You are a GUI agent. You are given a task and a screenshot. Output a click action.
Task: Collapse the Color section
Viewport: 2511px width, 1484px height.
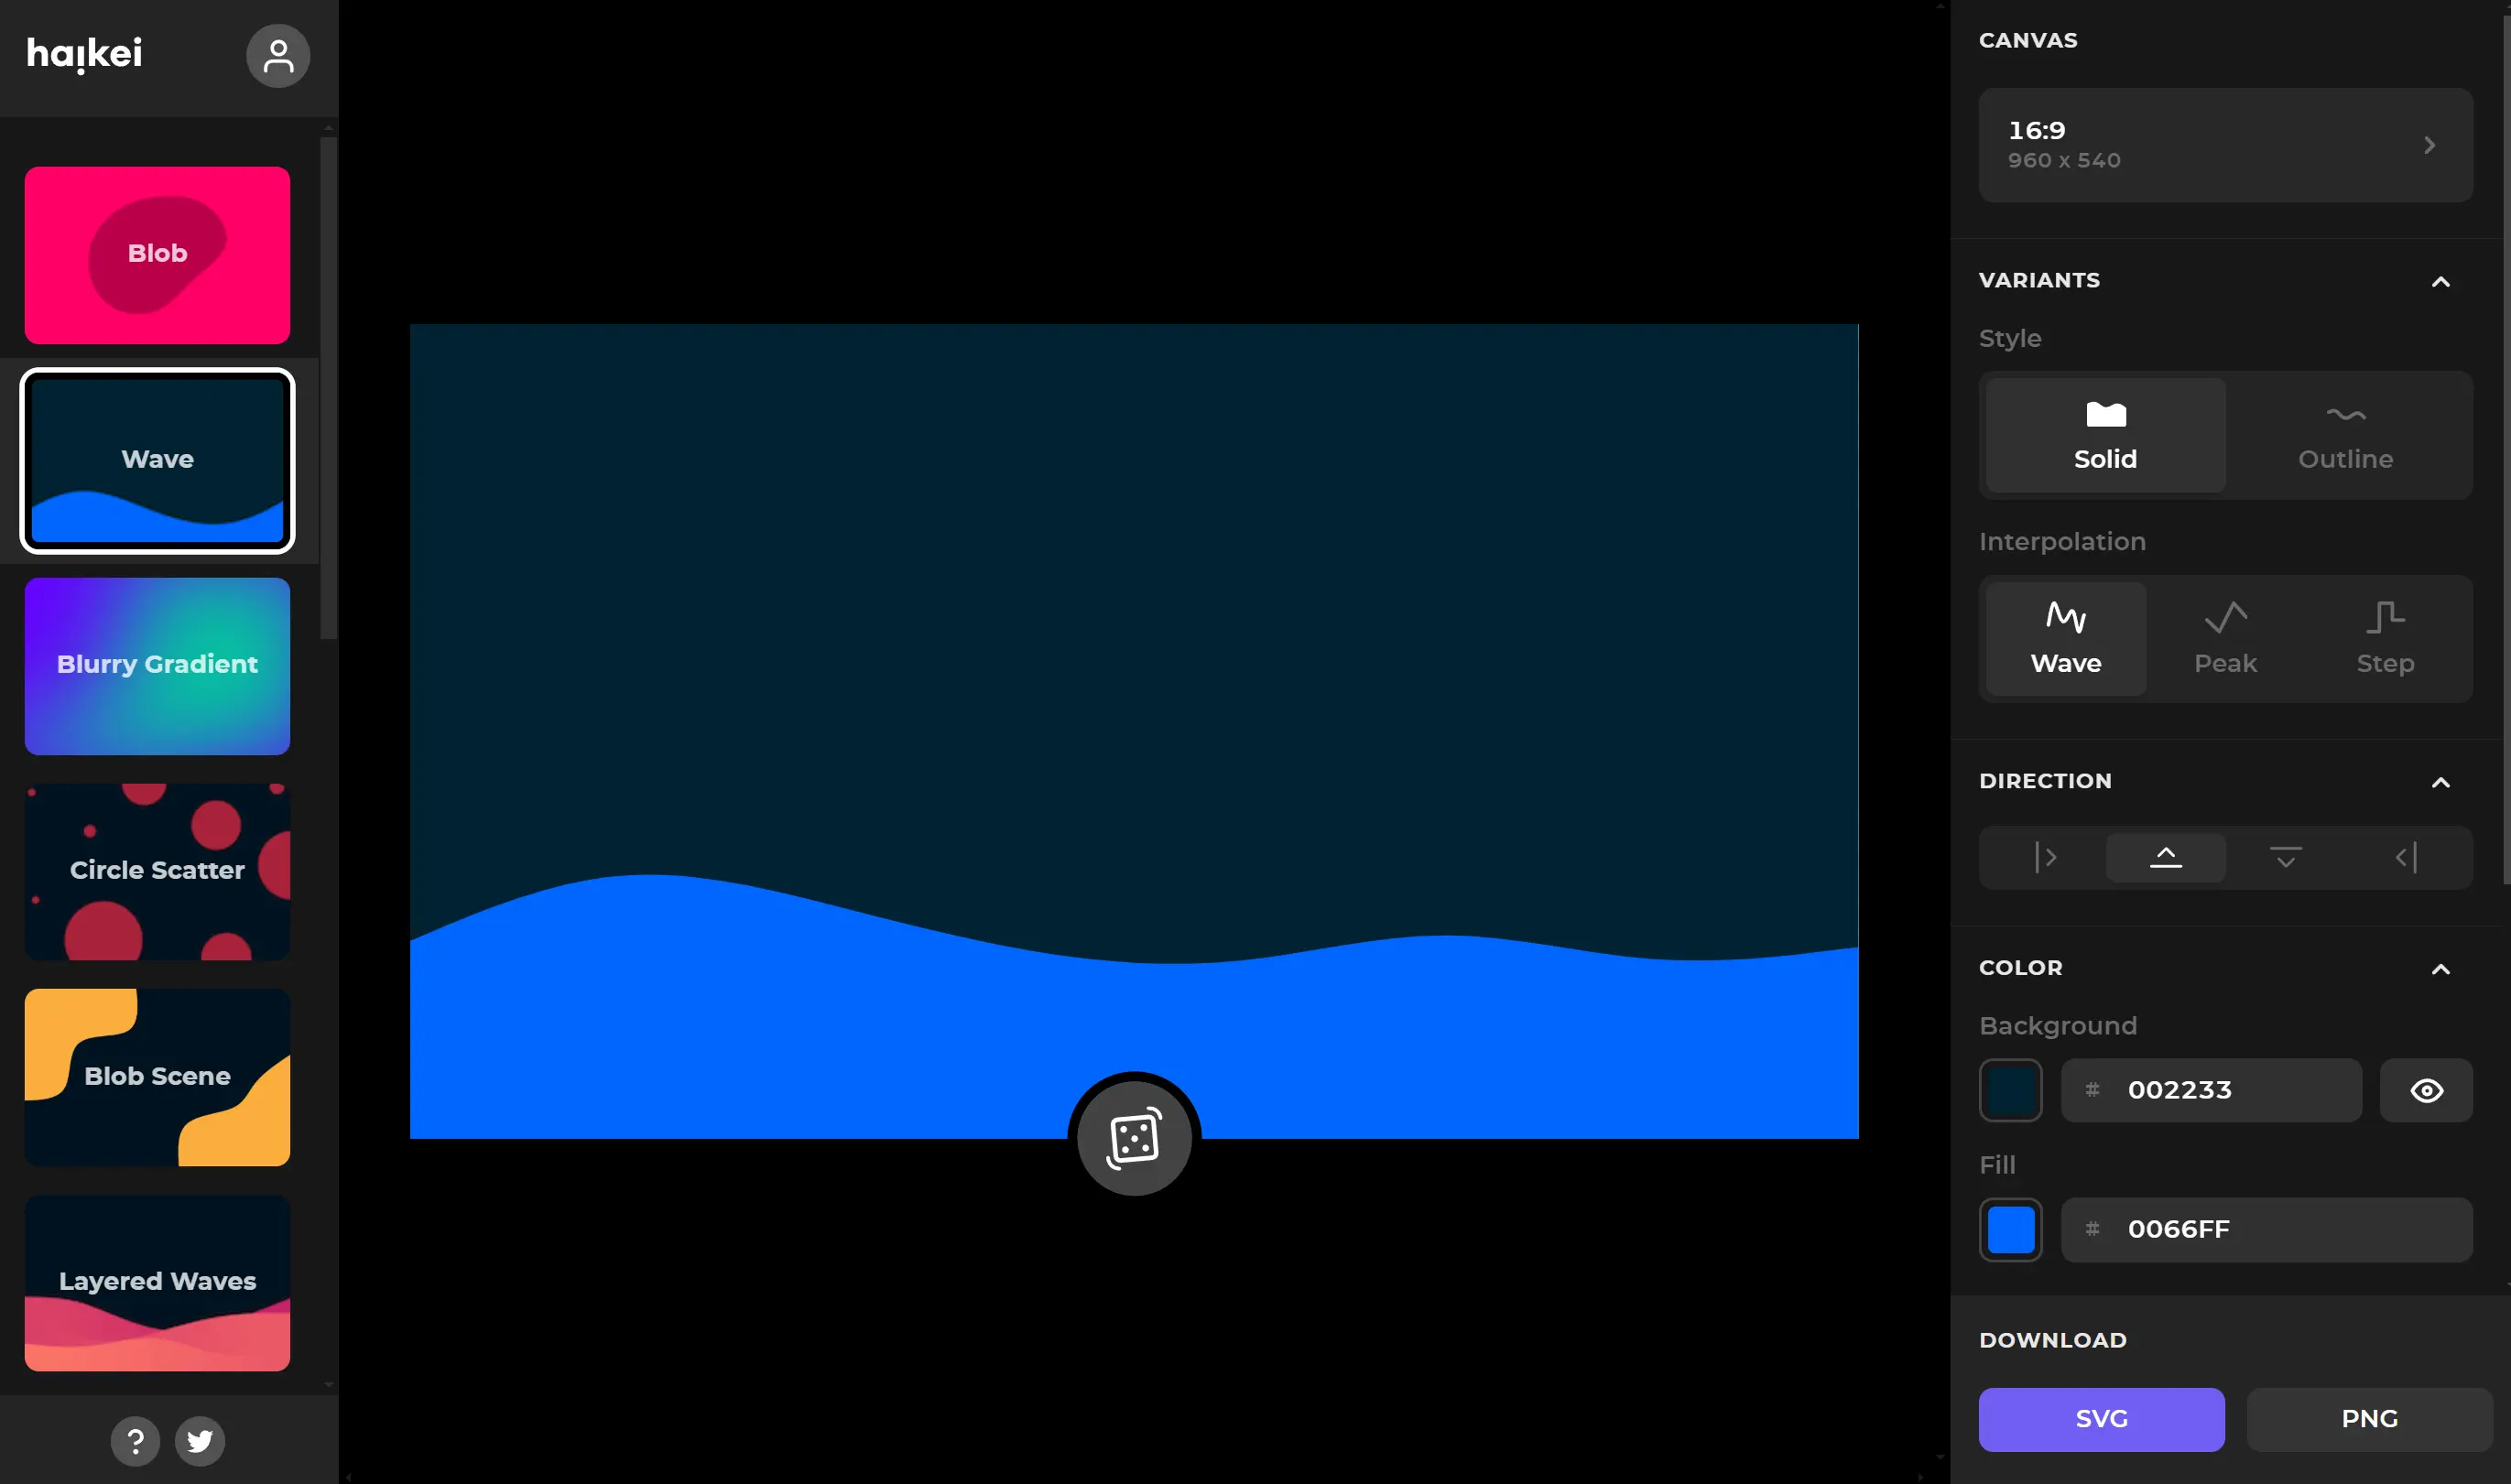pyautogui.click(x=2440, y=969)
